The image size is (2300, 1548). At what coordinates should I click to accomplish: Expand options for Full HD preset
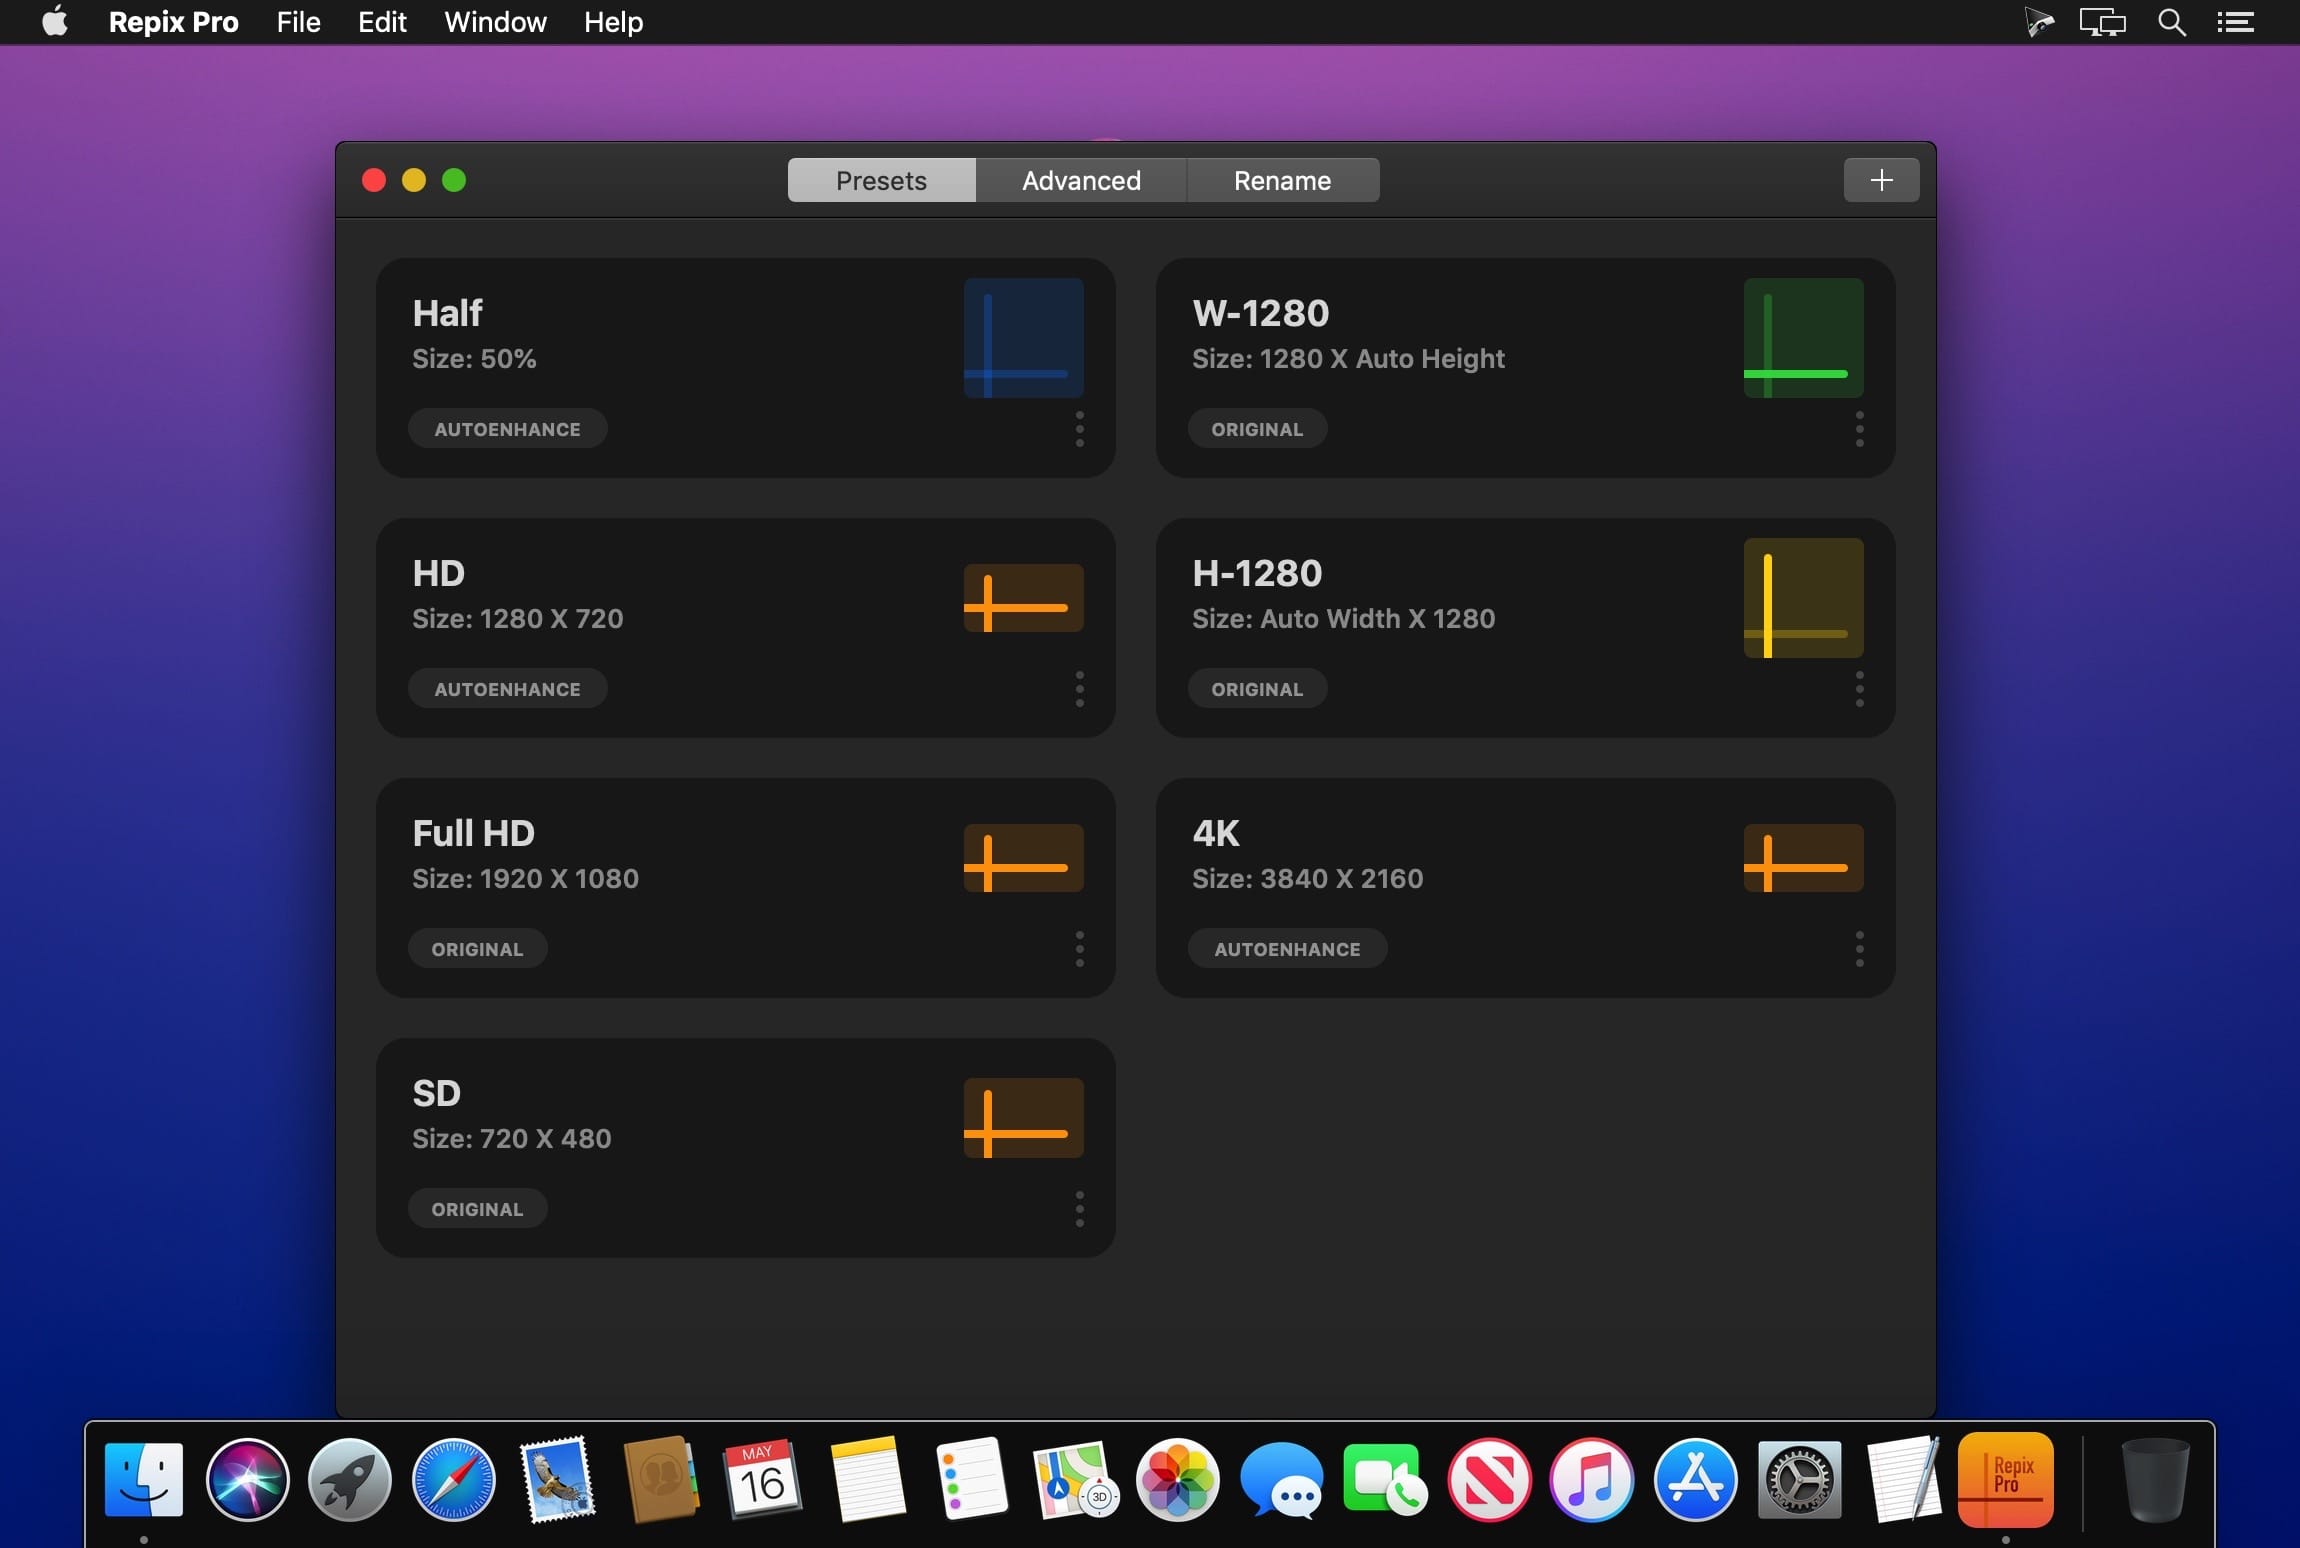pyautogui.click(x=1079, y=947)
